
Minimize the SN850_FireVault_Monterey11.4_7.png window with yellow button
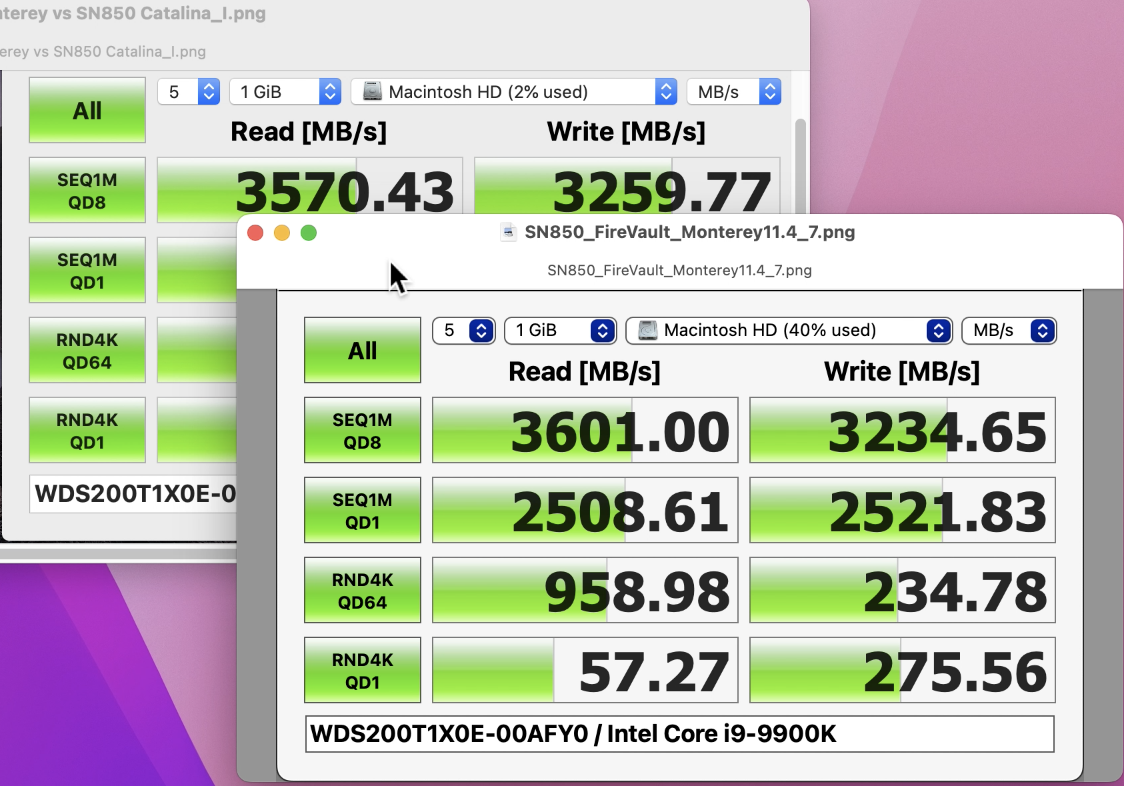282,233
